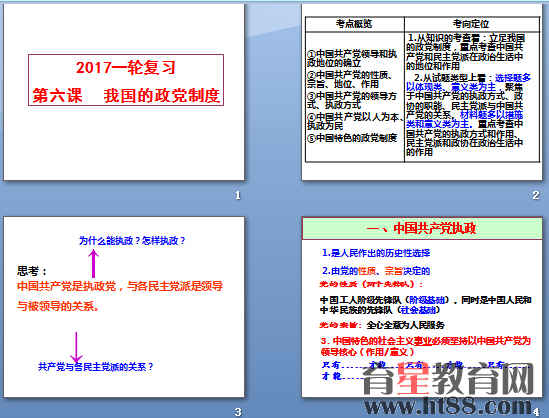Viewport: 549px width, 418px height.
Task: Click the slide number 2 label
Action: pos(535,195)
